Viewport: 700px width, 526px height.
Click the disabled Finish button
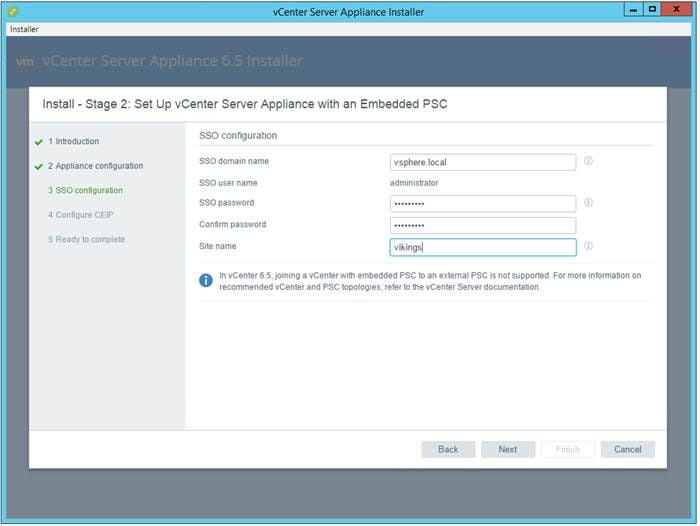(x=568, y=449)
